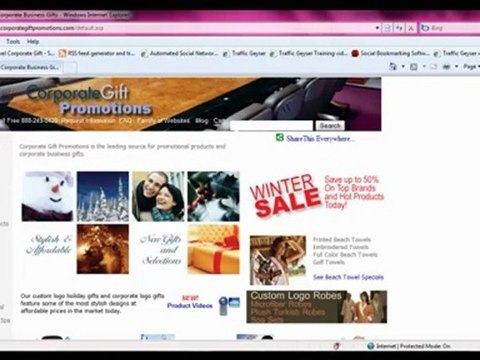Open the Embroidered Towels link
480x360 pixels.
[341, 247]
